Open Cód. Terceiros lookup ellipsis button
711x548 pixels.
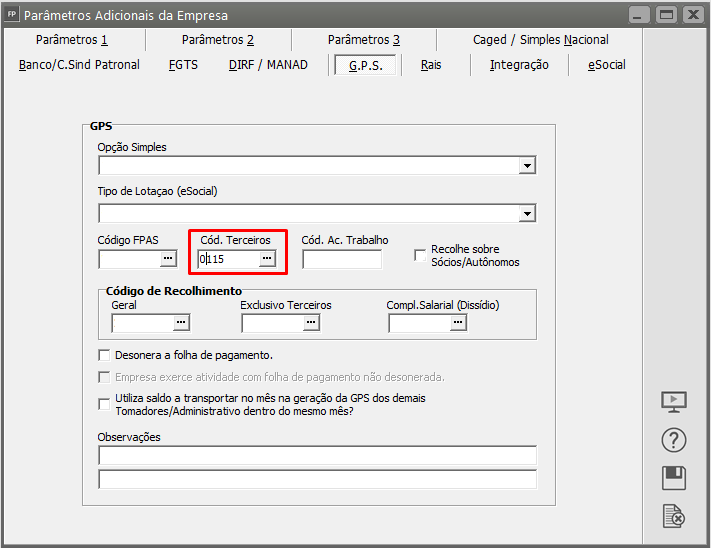click(267, 259)
